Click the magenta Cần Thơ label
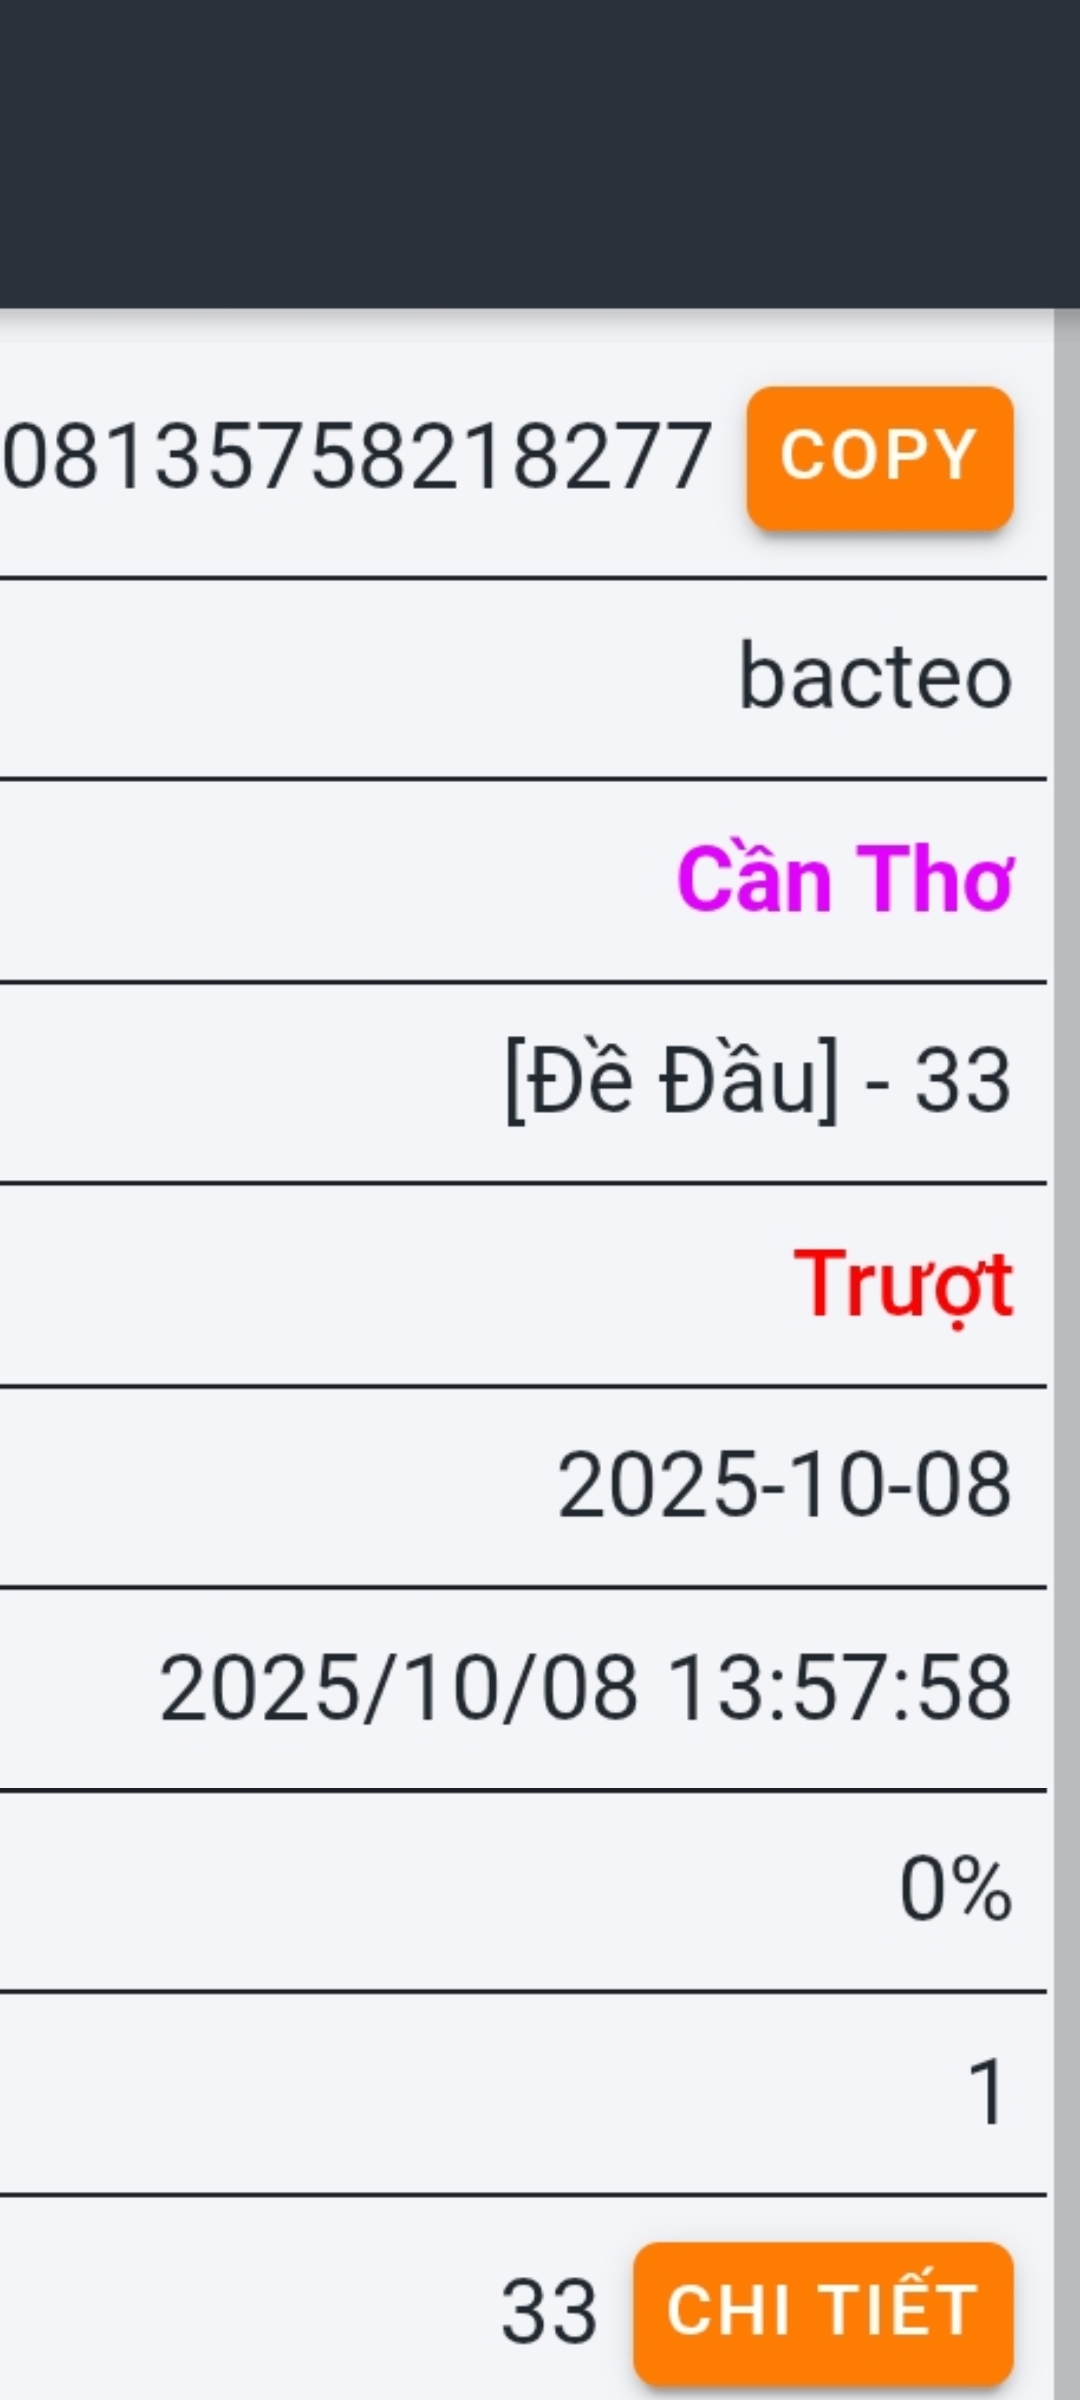 [x=845, y=880]
